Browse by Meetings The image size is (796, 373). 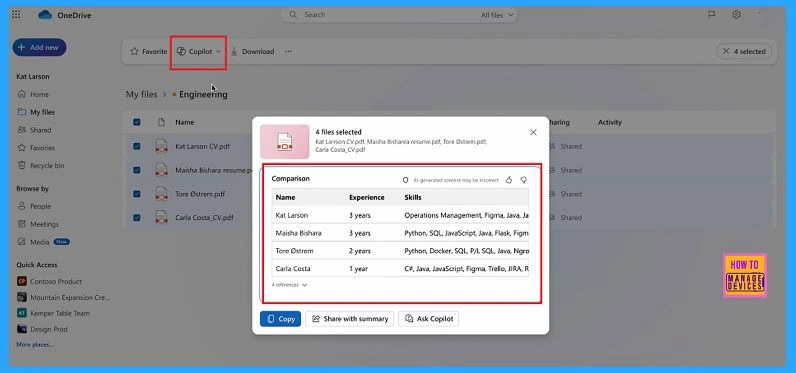coord(38,224)
